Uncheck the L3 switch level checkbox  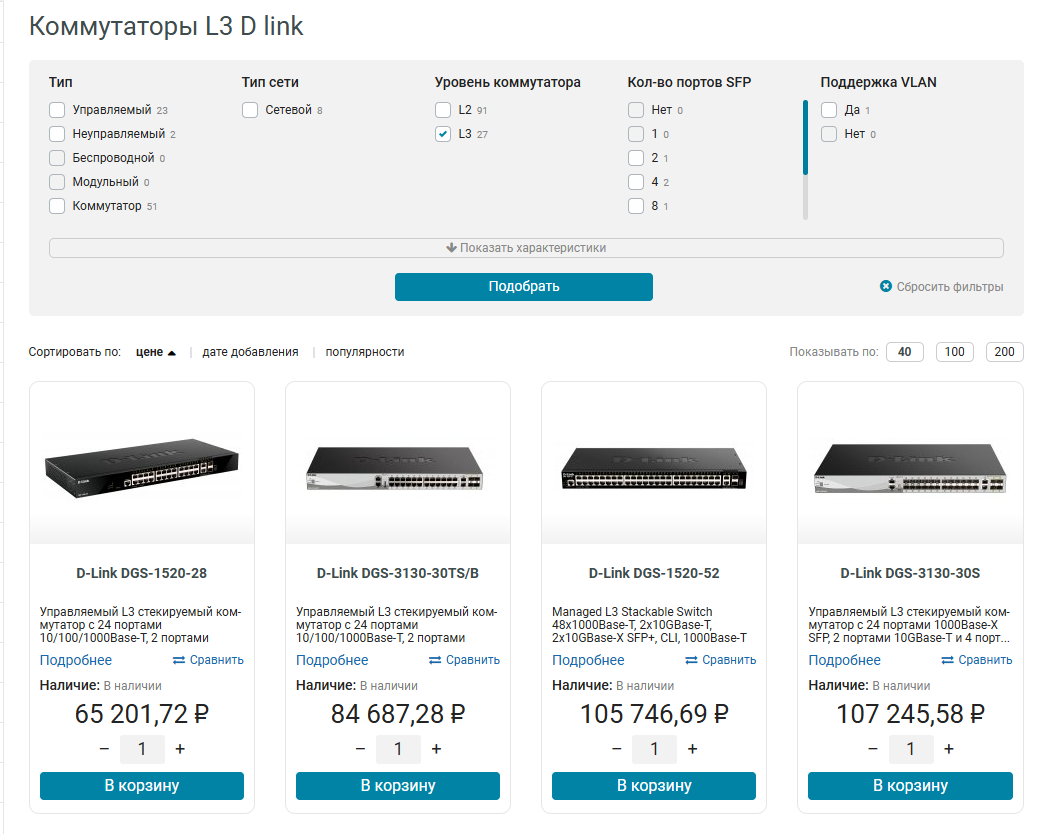pyautogui.click(x=443, y=134)
